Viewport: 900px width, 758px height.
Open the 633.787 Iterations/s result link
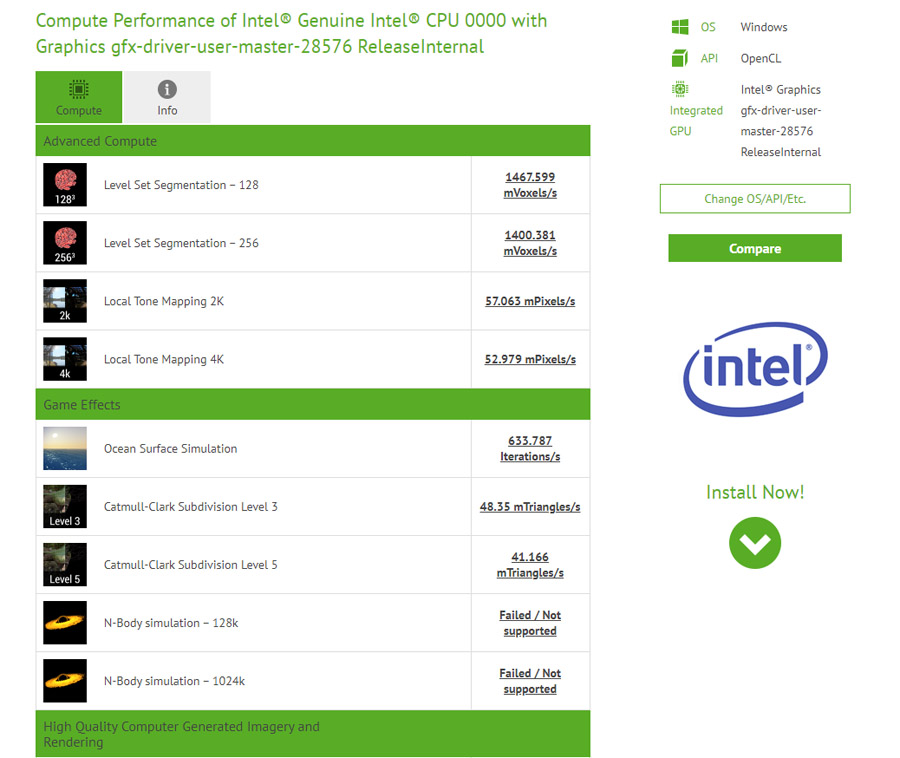coord(530,448)
